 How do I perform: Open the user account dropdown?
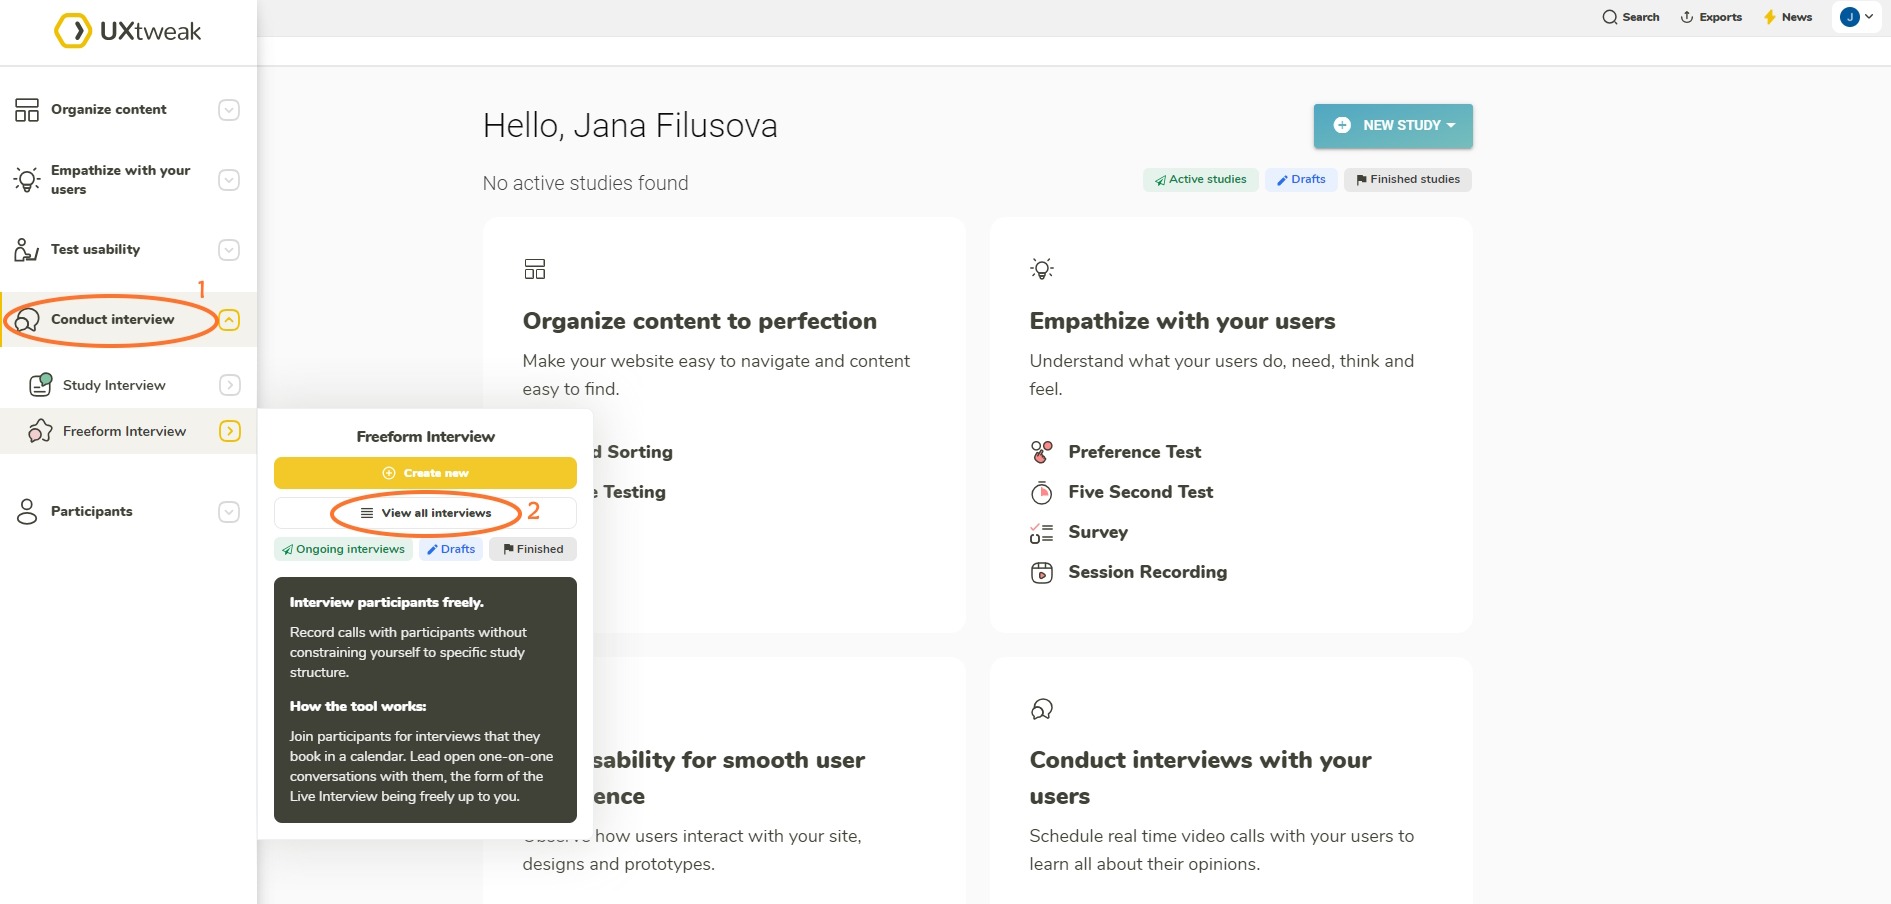1857,17
